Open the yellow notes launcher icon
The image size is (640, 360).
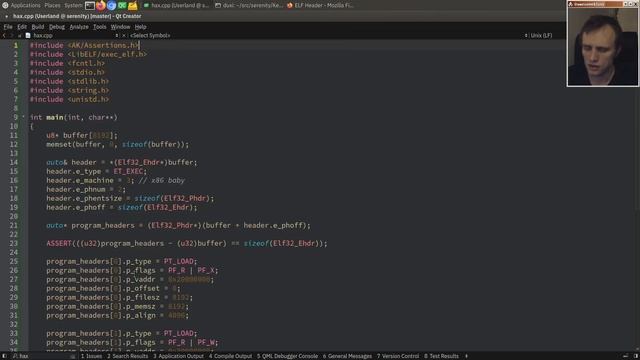click(133, 6)
